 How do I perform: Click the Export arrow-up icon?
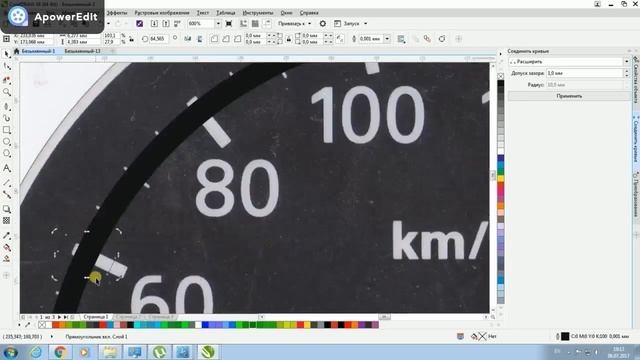165,24
